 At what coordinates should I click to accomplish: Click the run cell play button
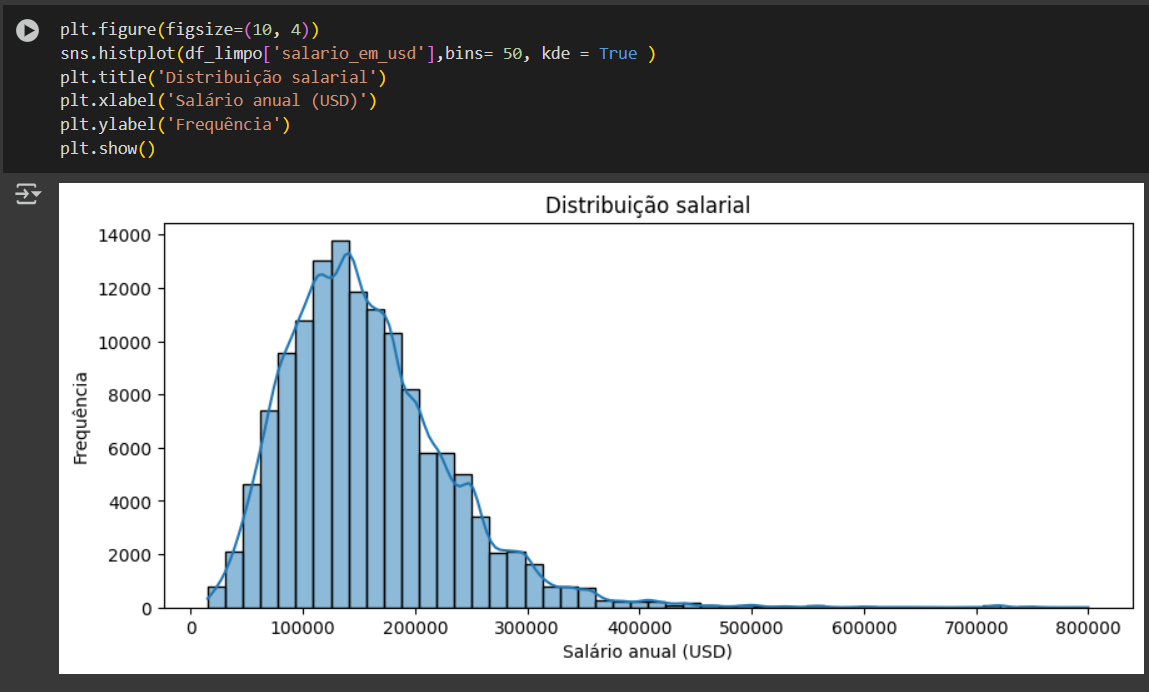click(26, 30)
